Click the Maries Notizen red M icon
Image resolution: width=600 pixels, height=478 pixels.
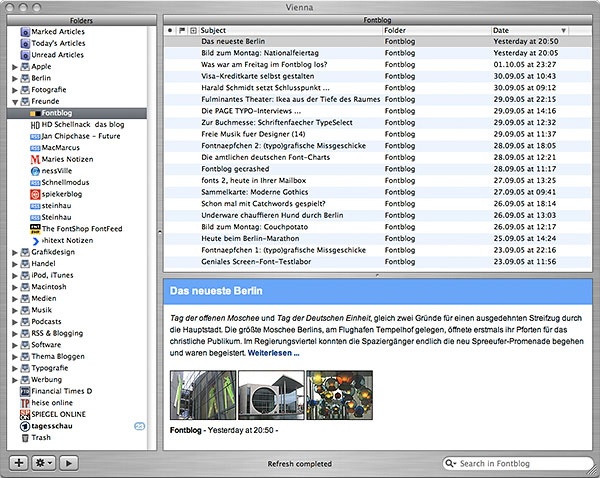(35, 159)
